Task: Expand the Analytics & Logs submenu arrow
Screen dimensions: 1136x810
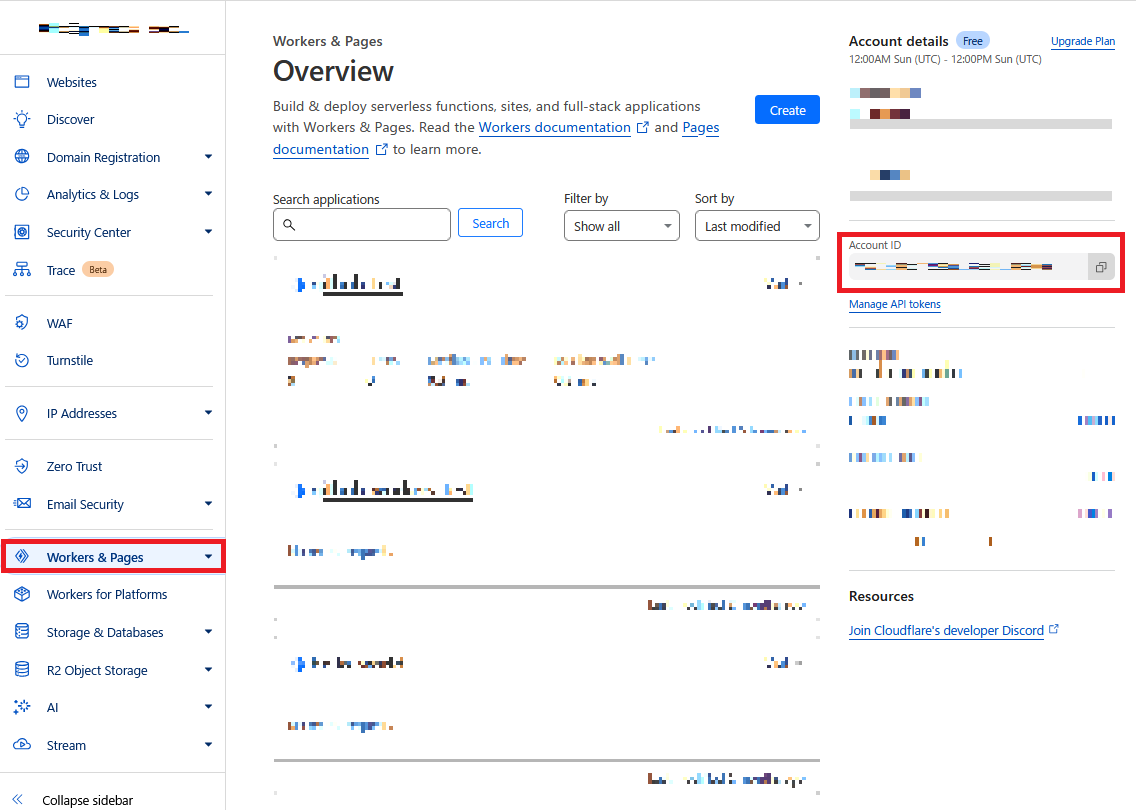Action: (x=209, y=193)
